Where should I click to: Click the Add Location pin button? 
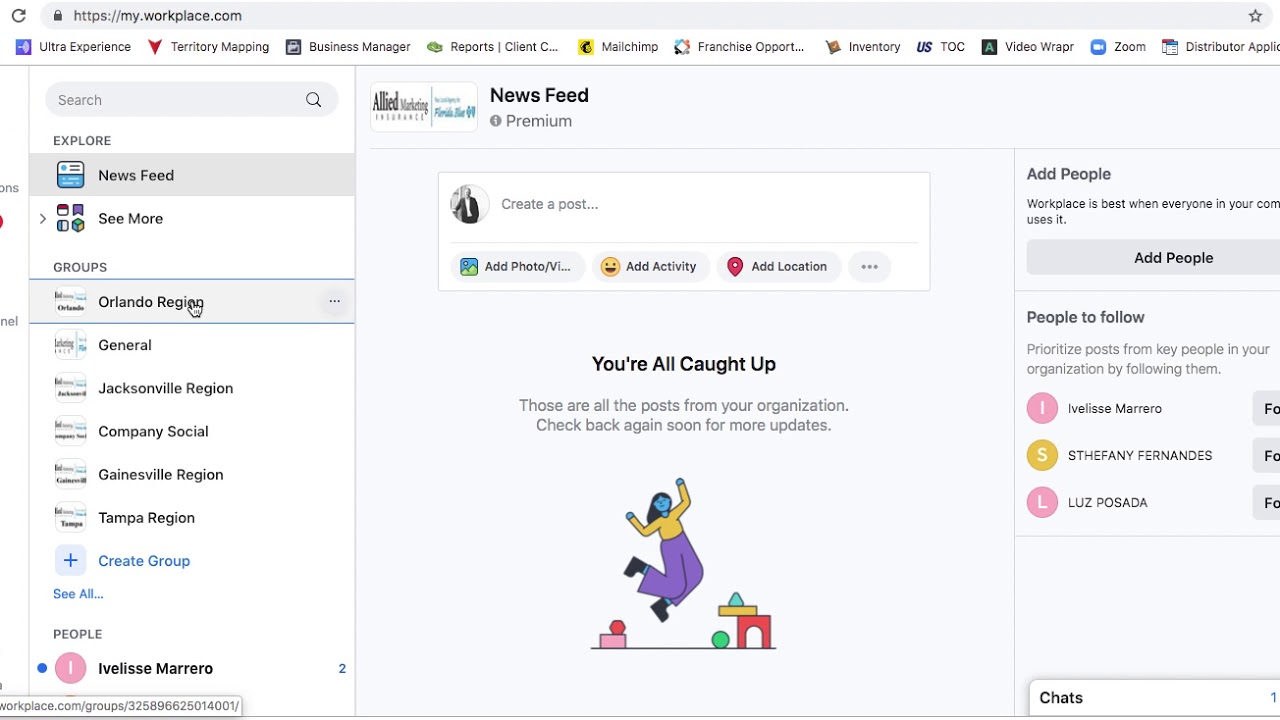(x=778, y=267)
